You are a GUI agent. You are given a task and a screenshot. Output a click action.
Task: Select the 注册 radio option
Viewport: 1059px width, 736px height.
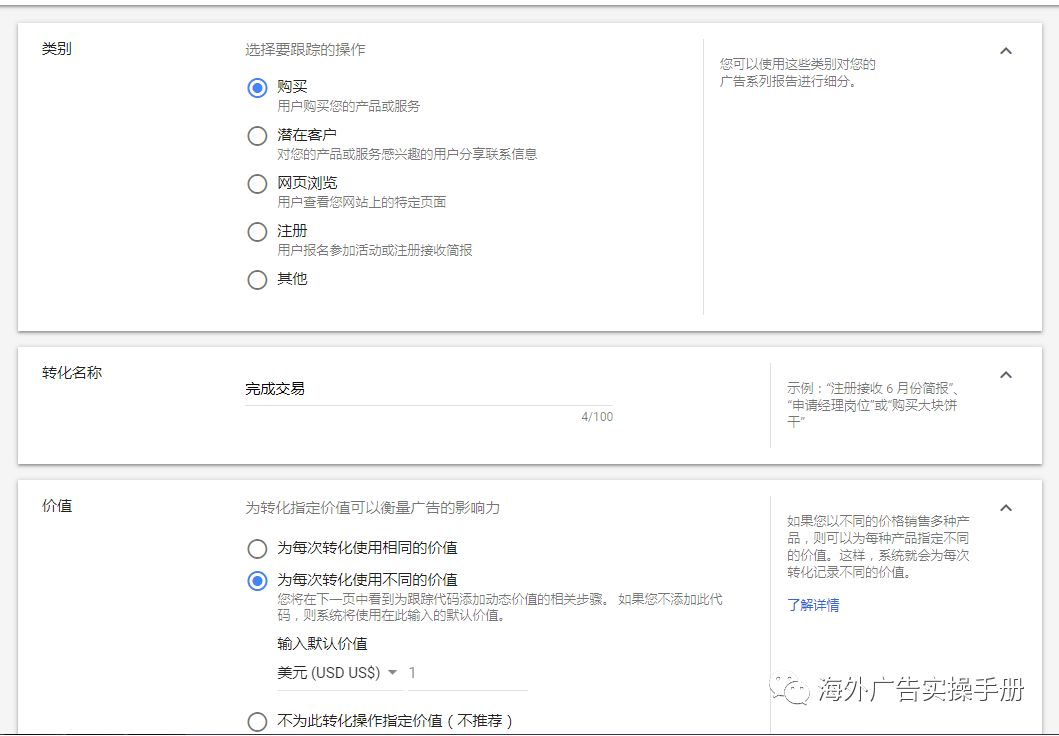(x=257, y=232)
